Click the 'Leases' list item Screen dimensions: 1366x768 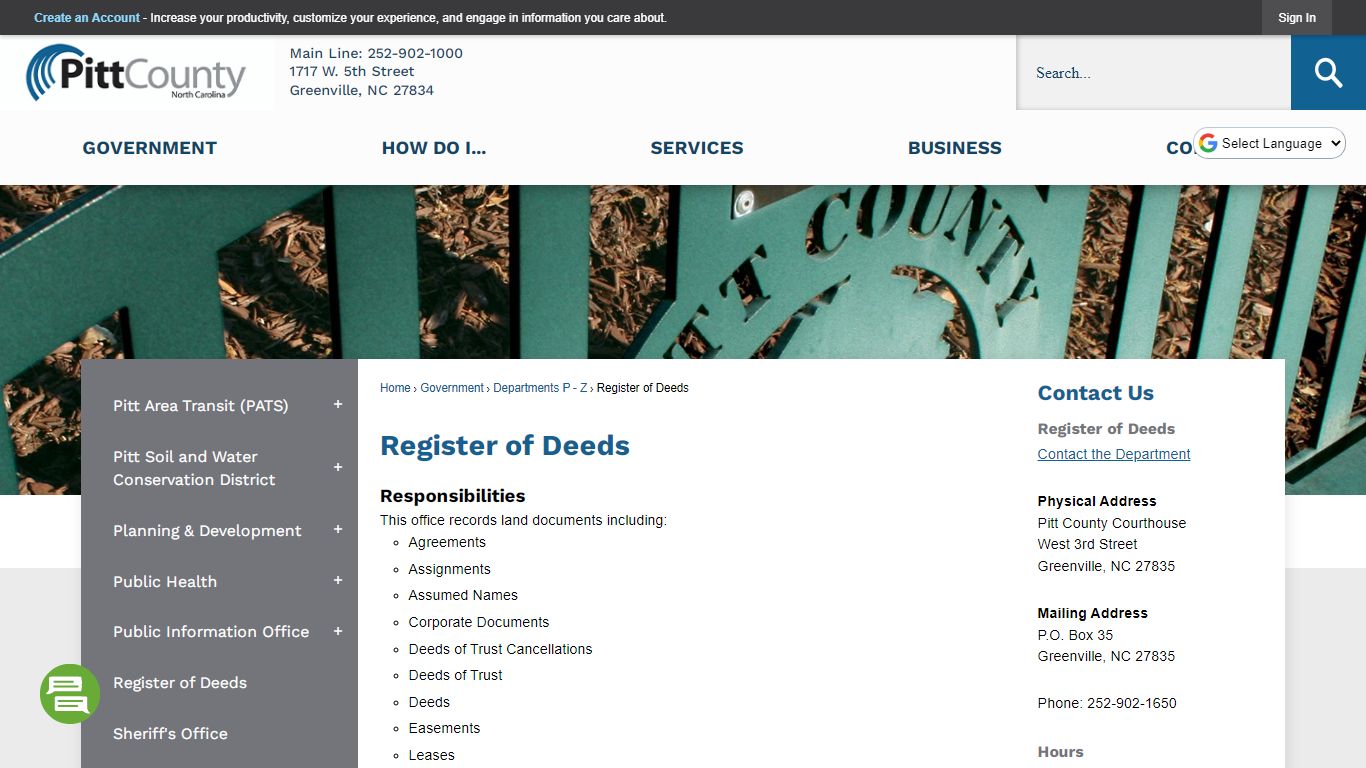(431, 755)
